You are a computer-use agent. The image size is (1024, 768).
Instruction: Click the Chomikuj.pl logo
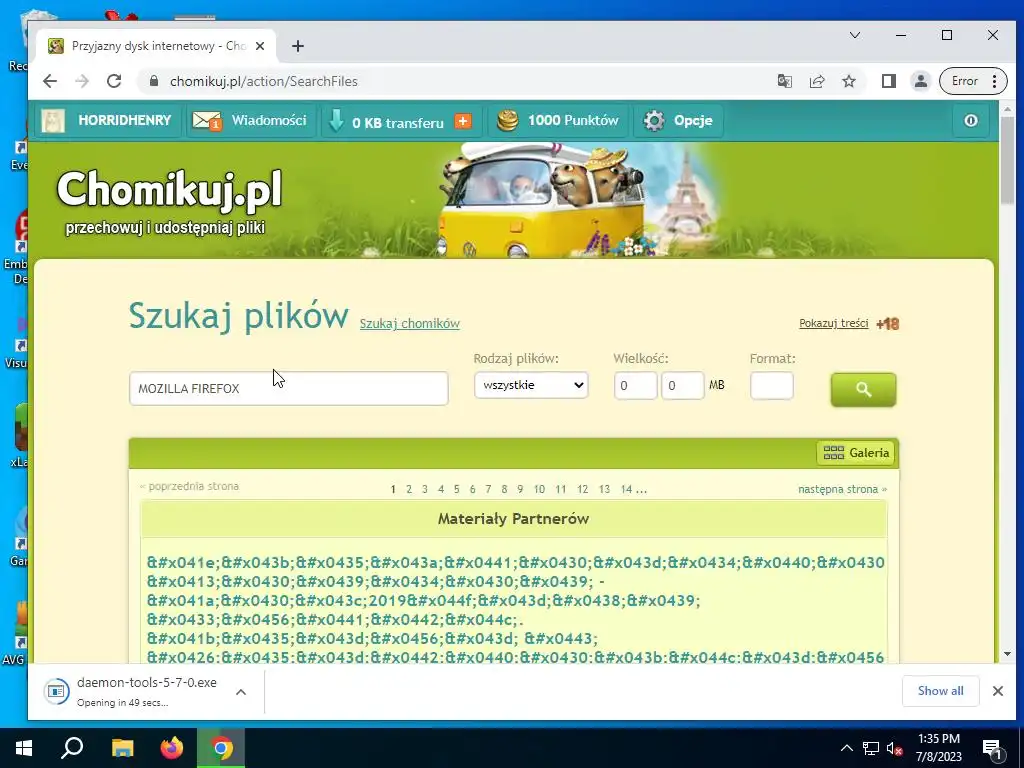coord(169,190)
